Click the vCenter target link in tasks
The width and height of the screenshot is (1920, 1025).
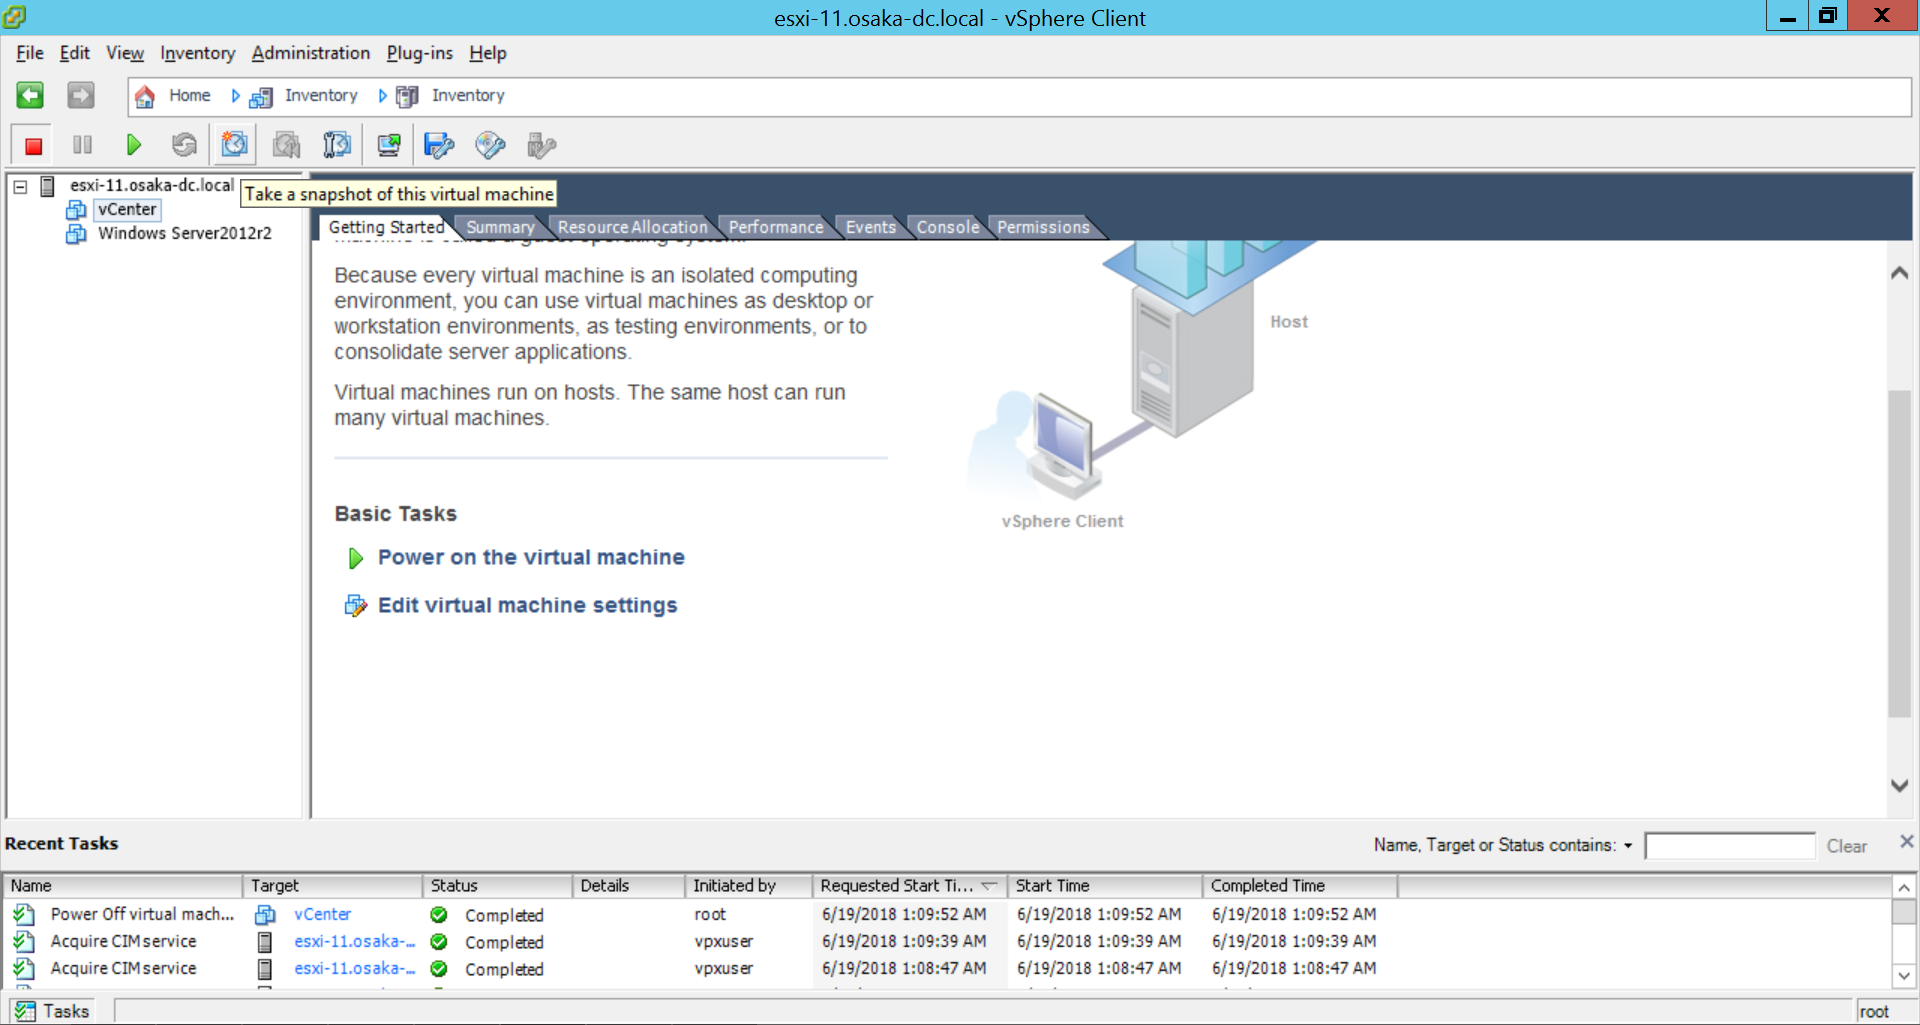322,914
